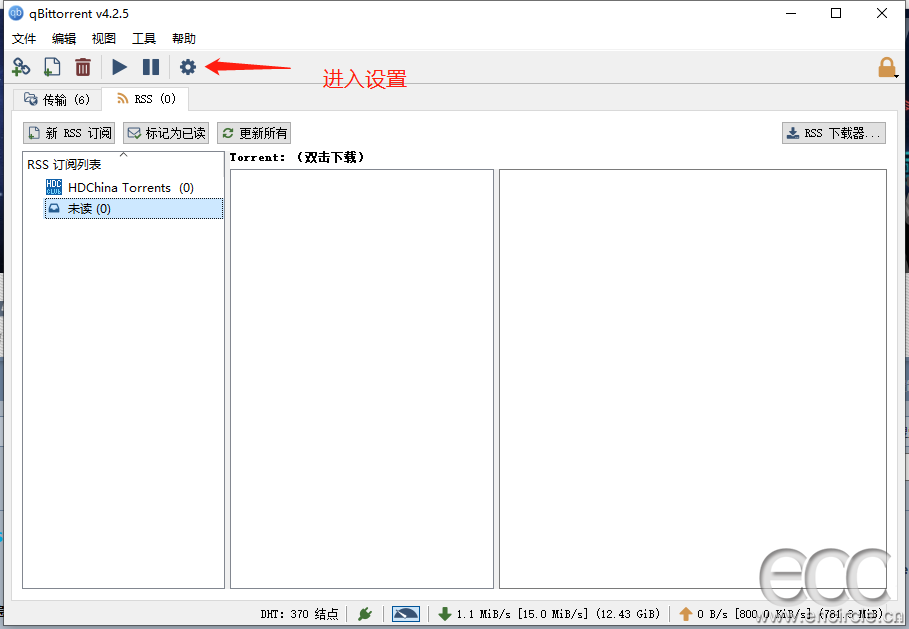Click the pause icon in toolbar

pos(151,67)
